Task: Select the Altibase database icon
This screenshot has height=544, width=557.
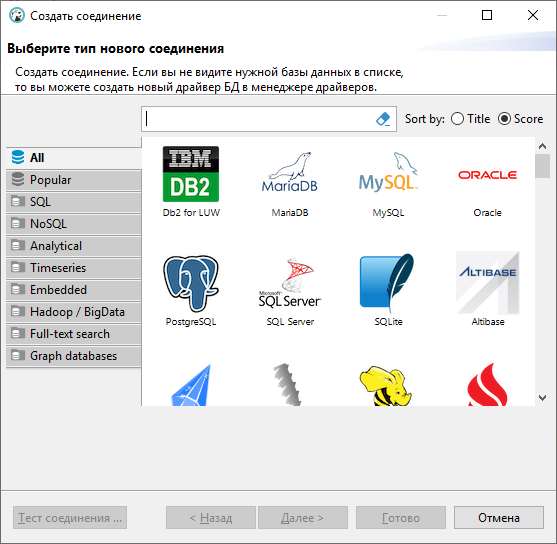Action: tap(488, 283)
